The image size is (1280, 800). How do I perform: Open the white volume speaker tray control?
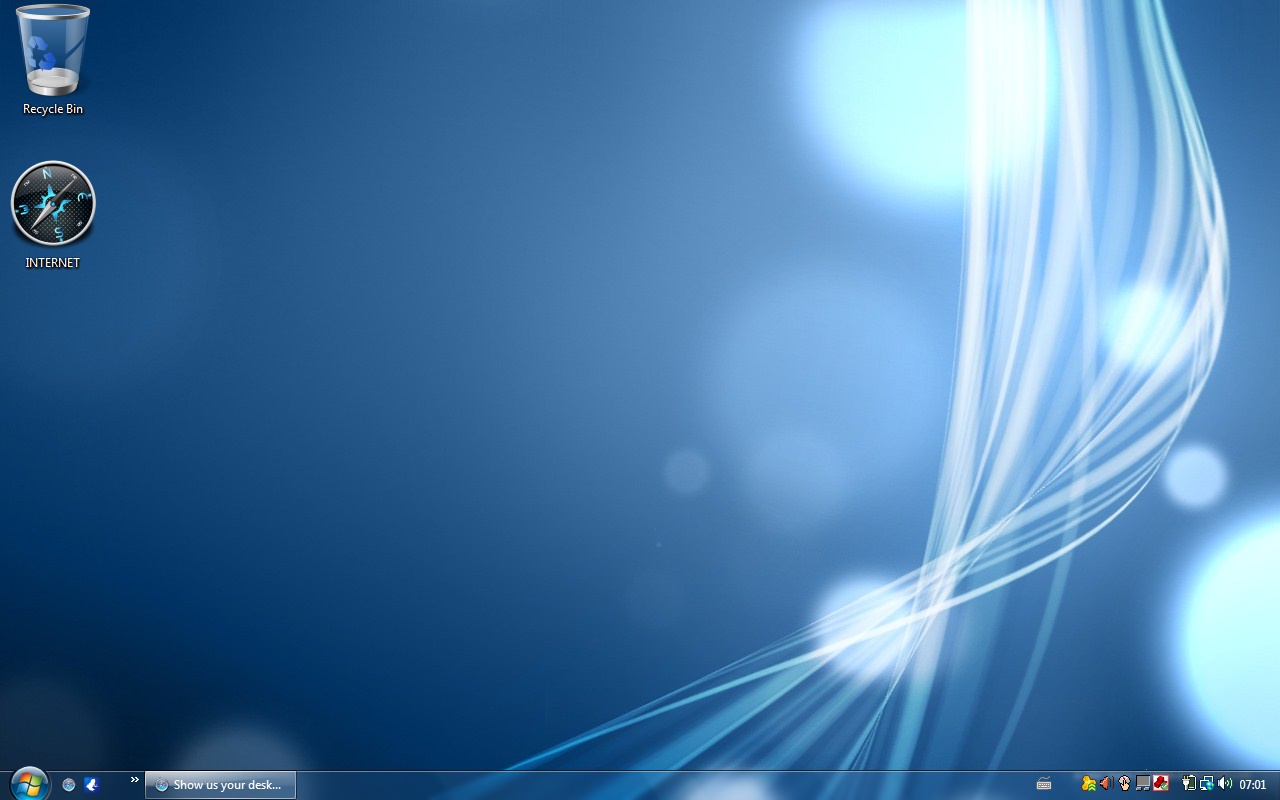coord(1225,784)
